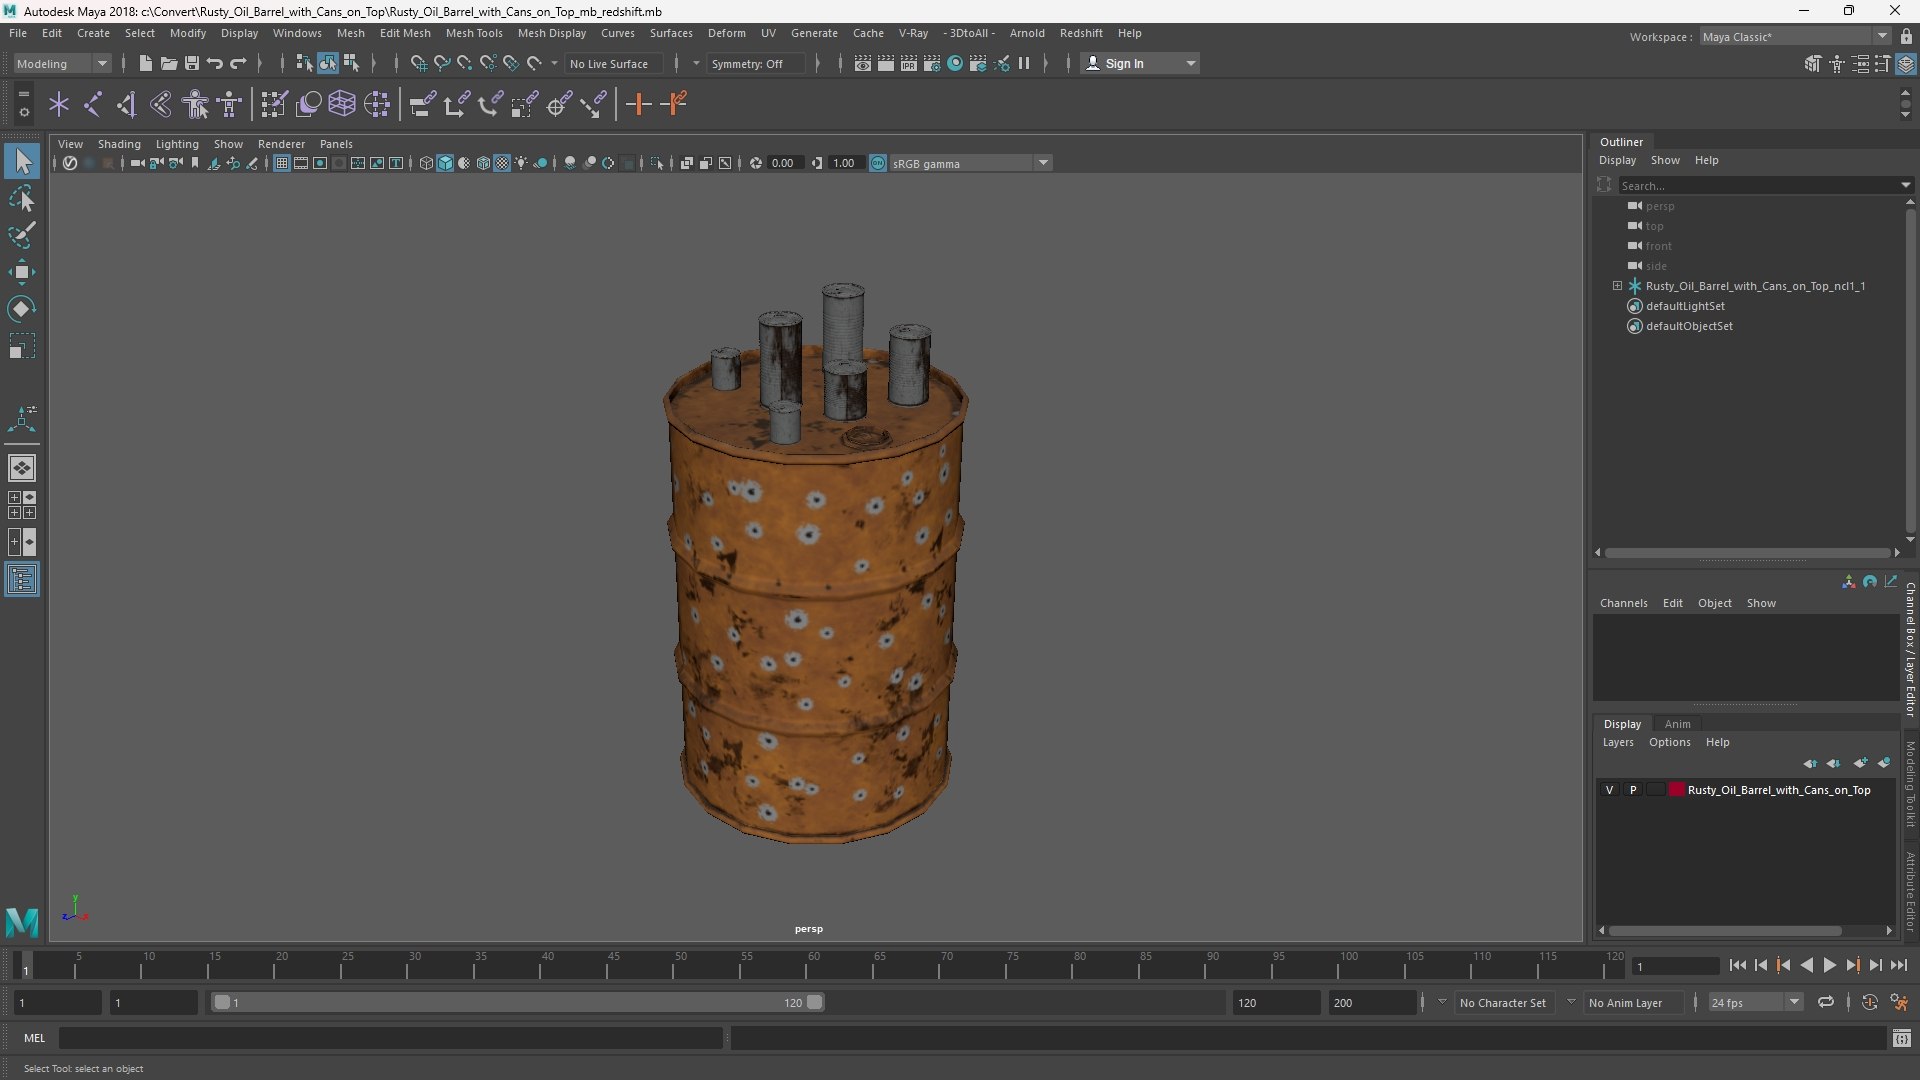Click the No Character Set button
1920x1080 pixels.
pyautogui.click(x=1502, y=1002)
